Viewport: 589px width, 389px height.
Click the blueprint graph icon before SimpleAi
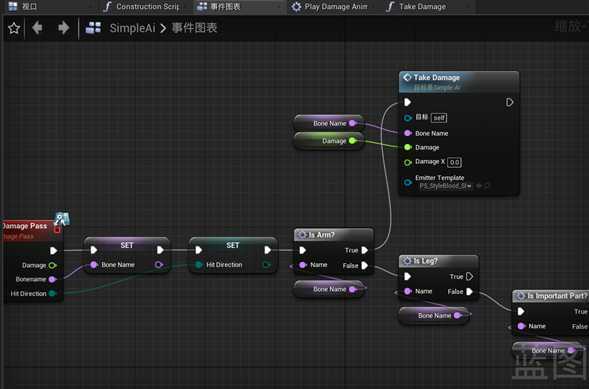(93, 28)
